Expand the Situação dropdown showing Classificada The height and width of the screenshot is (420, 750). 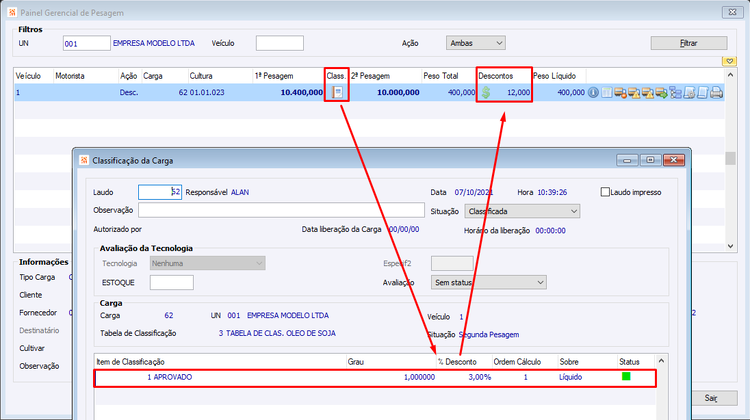tap(522, 211)
